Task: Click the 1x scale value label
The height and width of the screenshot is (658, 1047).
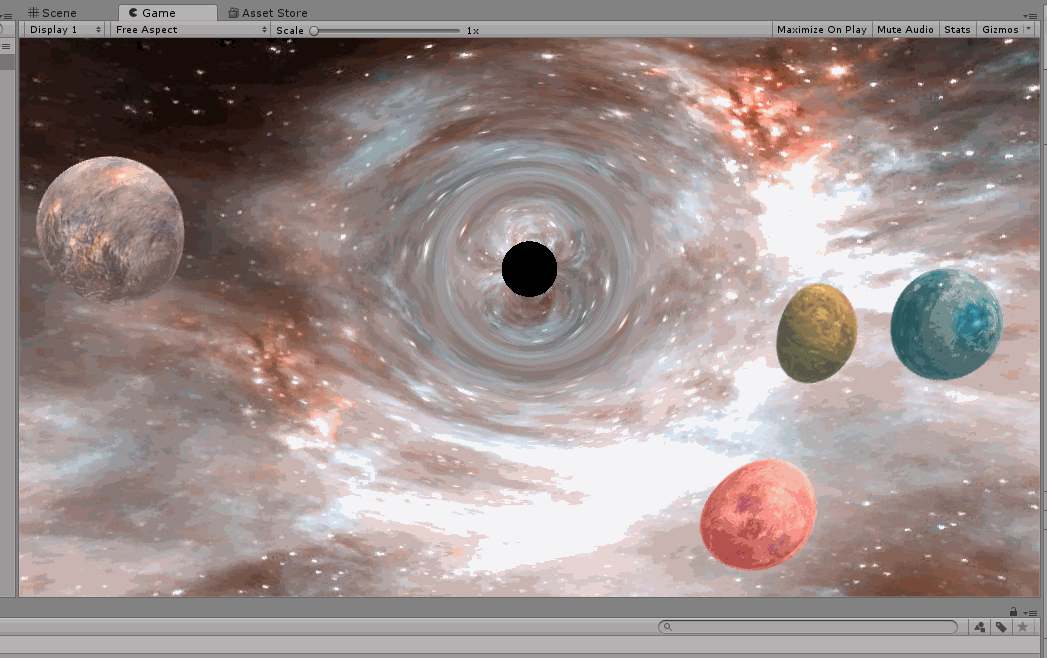Action: [x=473, y=31]
